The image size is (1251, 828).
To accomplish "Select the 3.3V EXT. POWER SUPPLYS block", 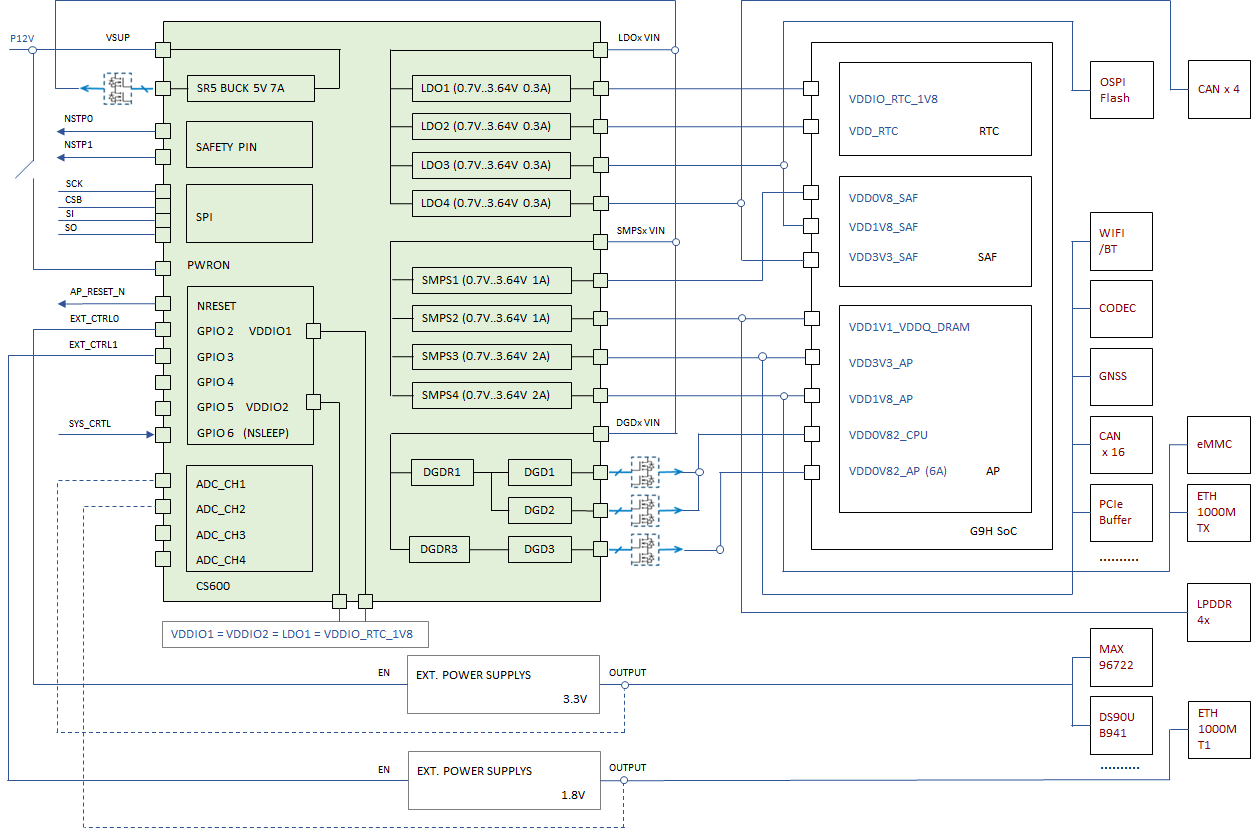I will [x=503, y=684].
